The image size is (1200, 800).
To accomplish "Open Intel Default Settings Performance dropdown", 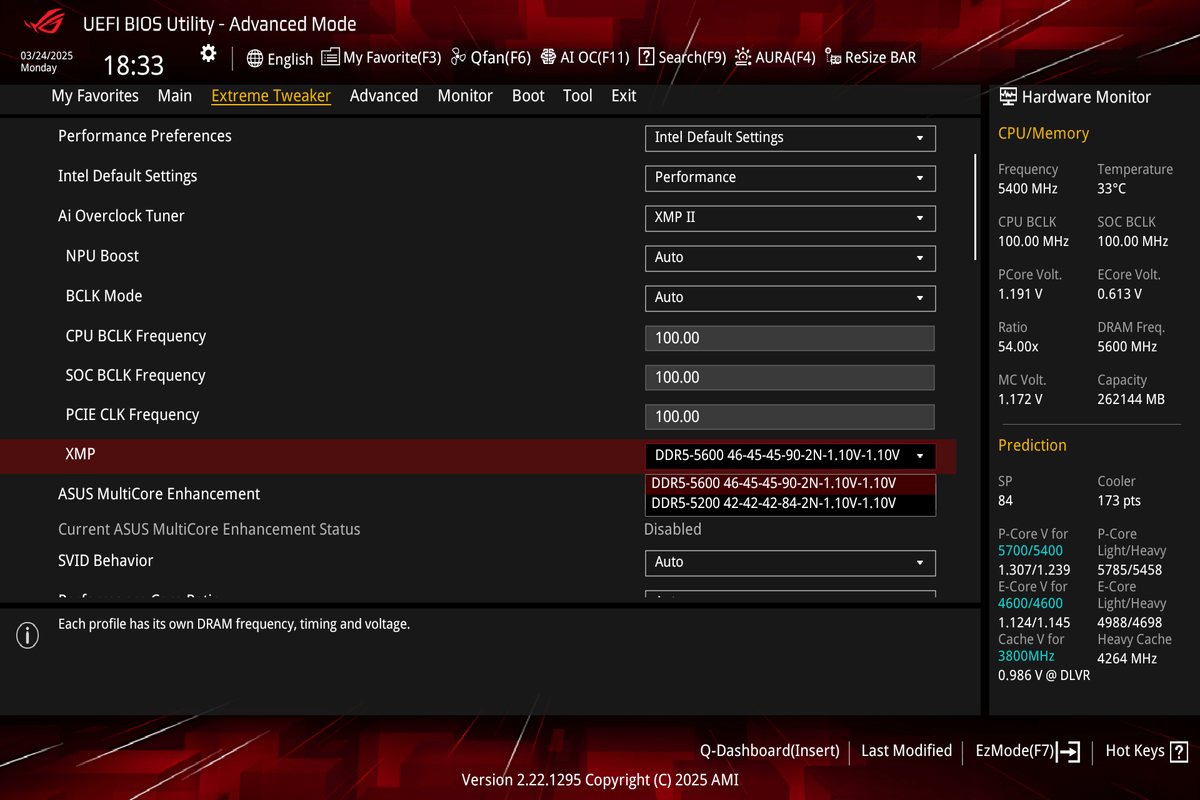I will pos(790,178).
